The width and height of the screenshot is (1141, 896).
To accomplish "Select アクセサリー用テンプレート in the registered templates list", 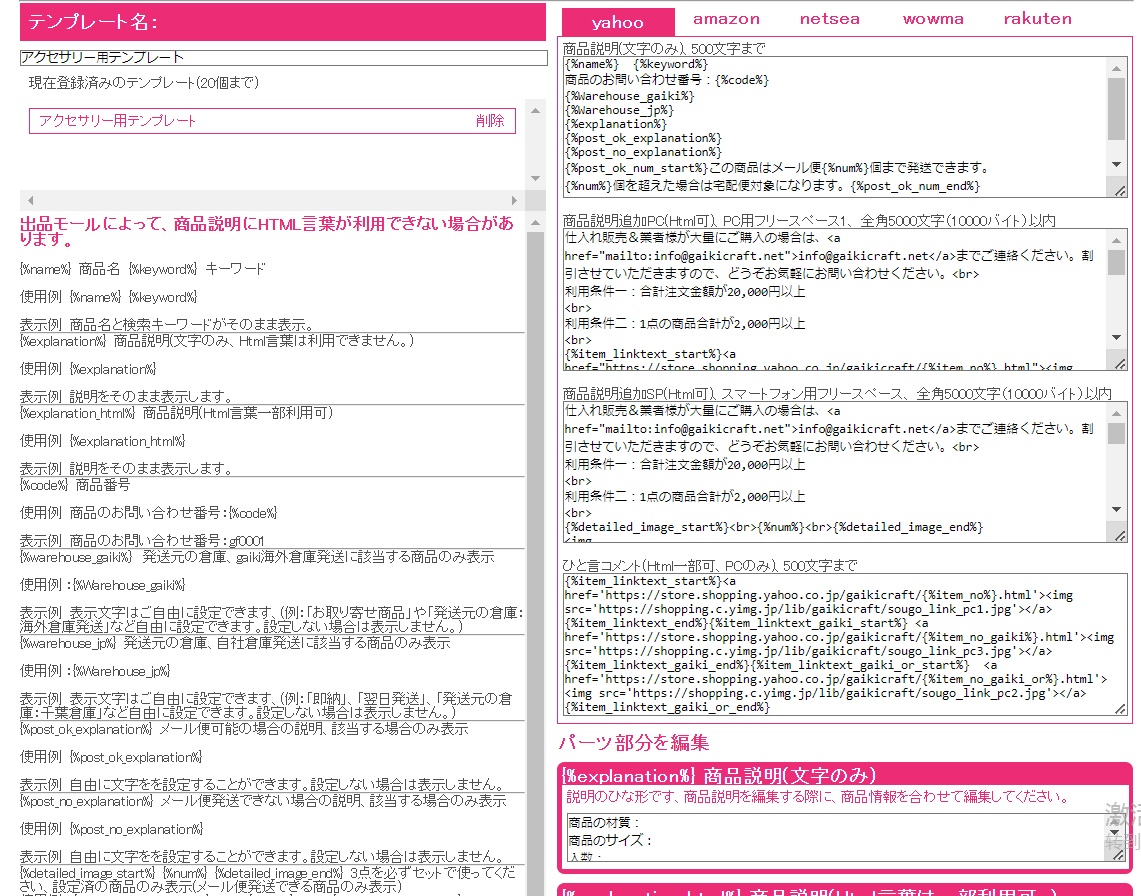I will tap(118, 121).
